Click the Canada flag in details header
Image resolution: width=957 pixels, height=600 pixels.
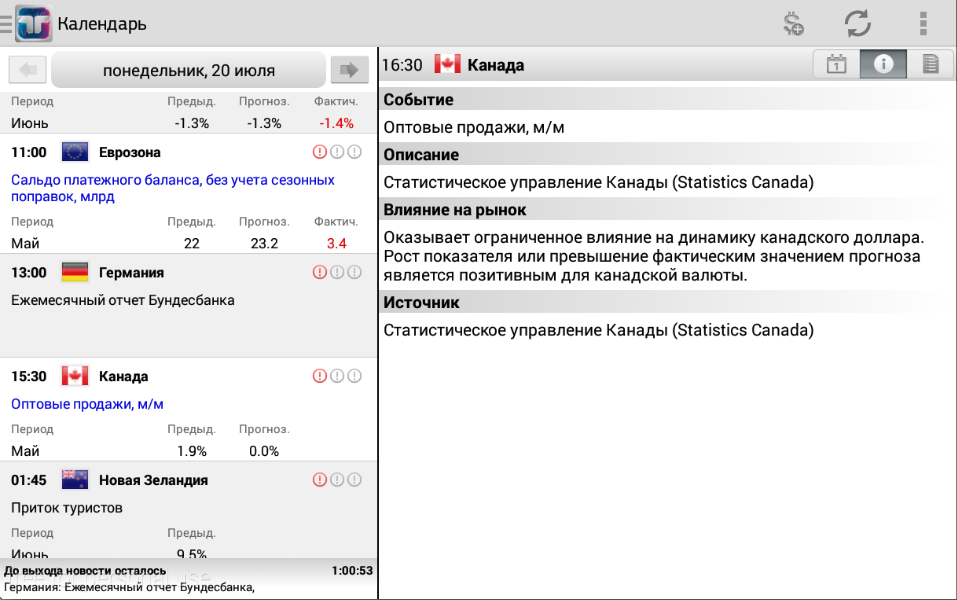(x=447, y=65)
